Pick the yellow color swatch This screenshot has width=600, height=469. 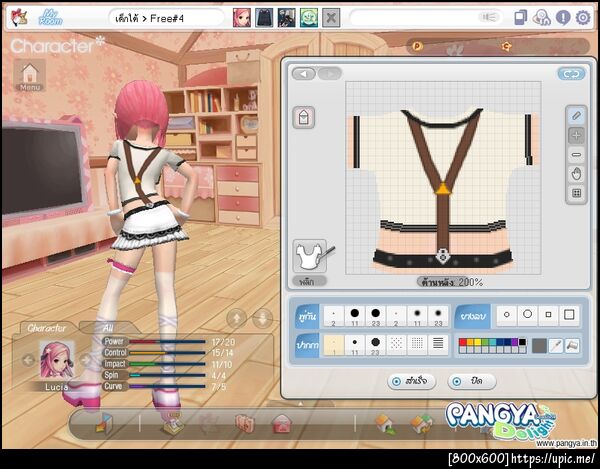click(478, 342)
